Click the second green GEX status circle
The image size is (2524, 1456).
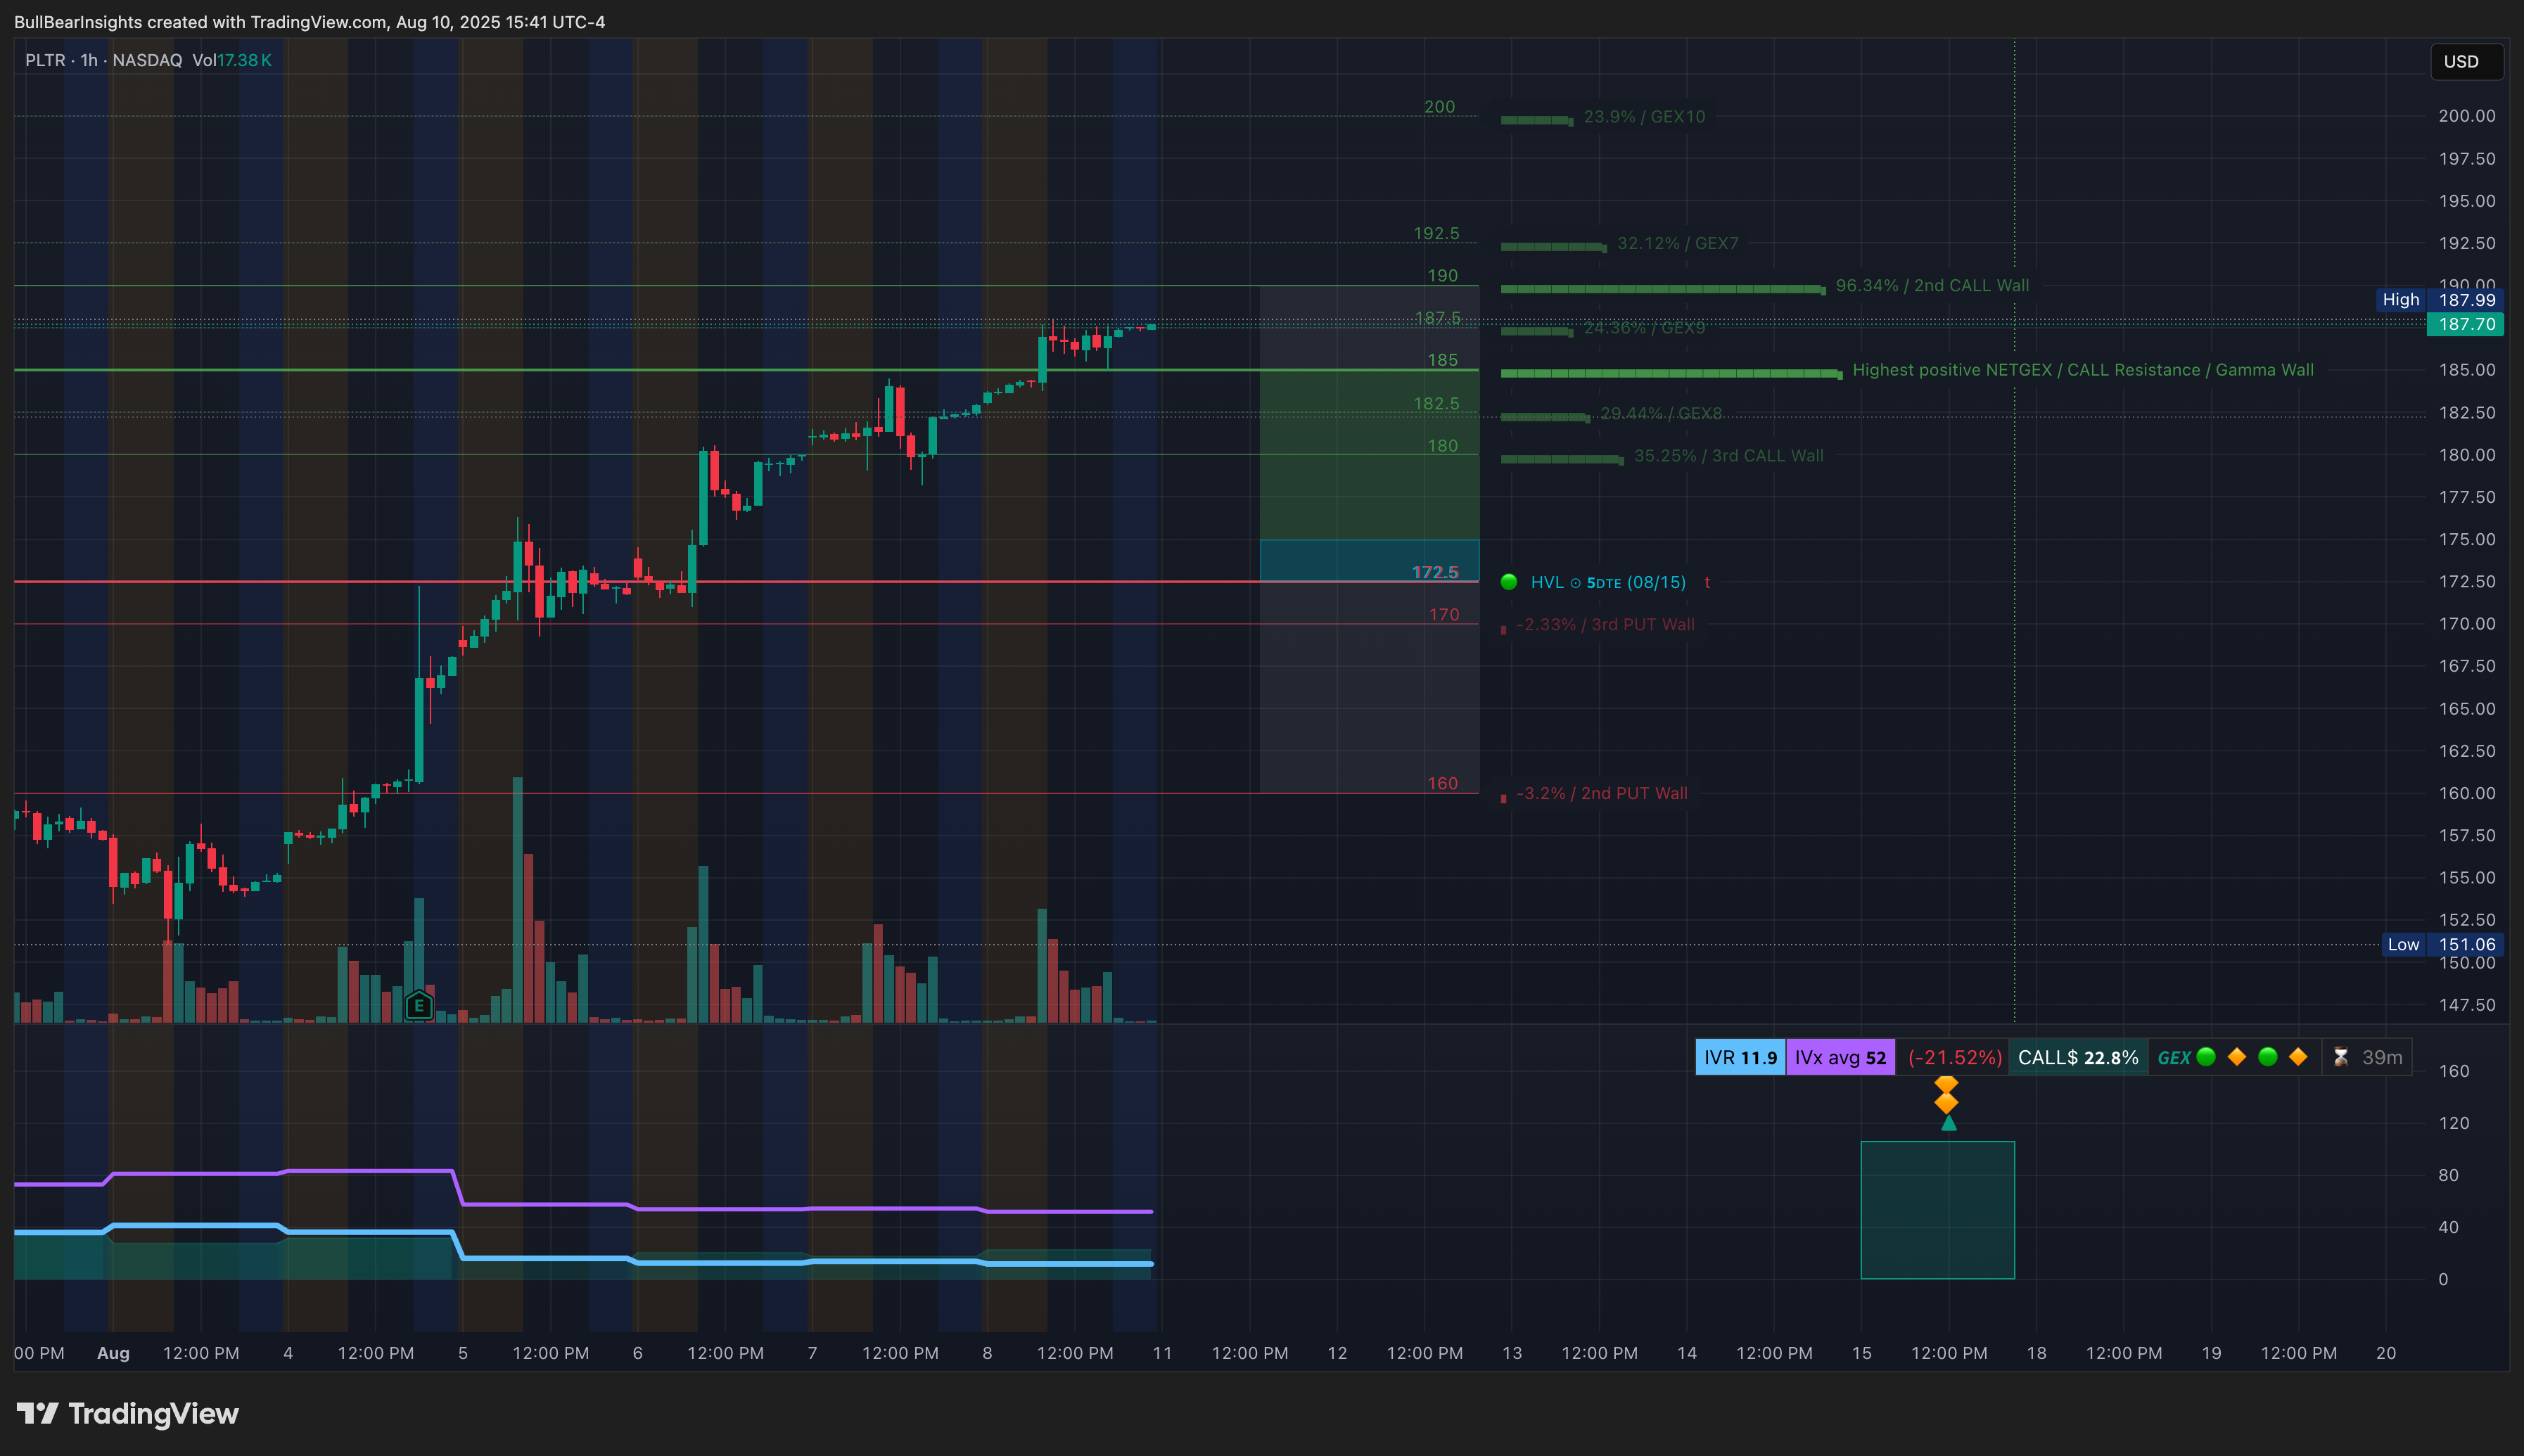pyautogui.click(x=2268, y=1057)
